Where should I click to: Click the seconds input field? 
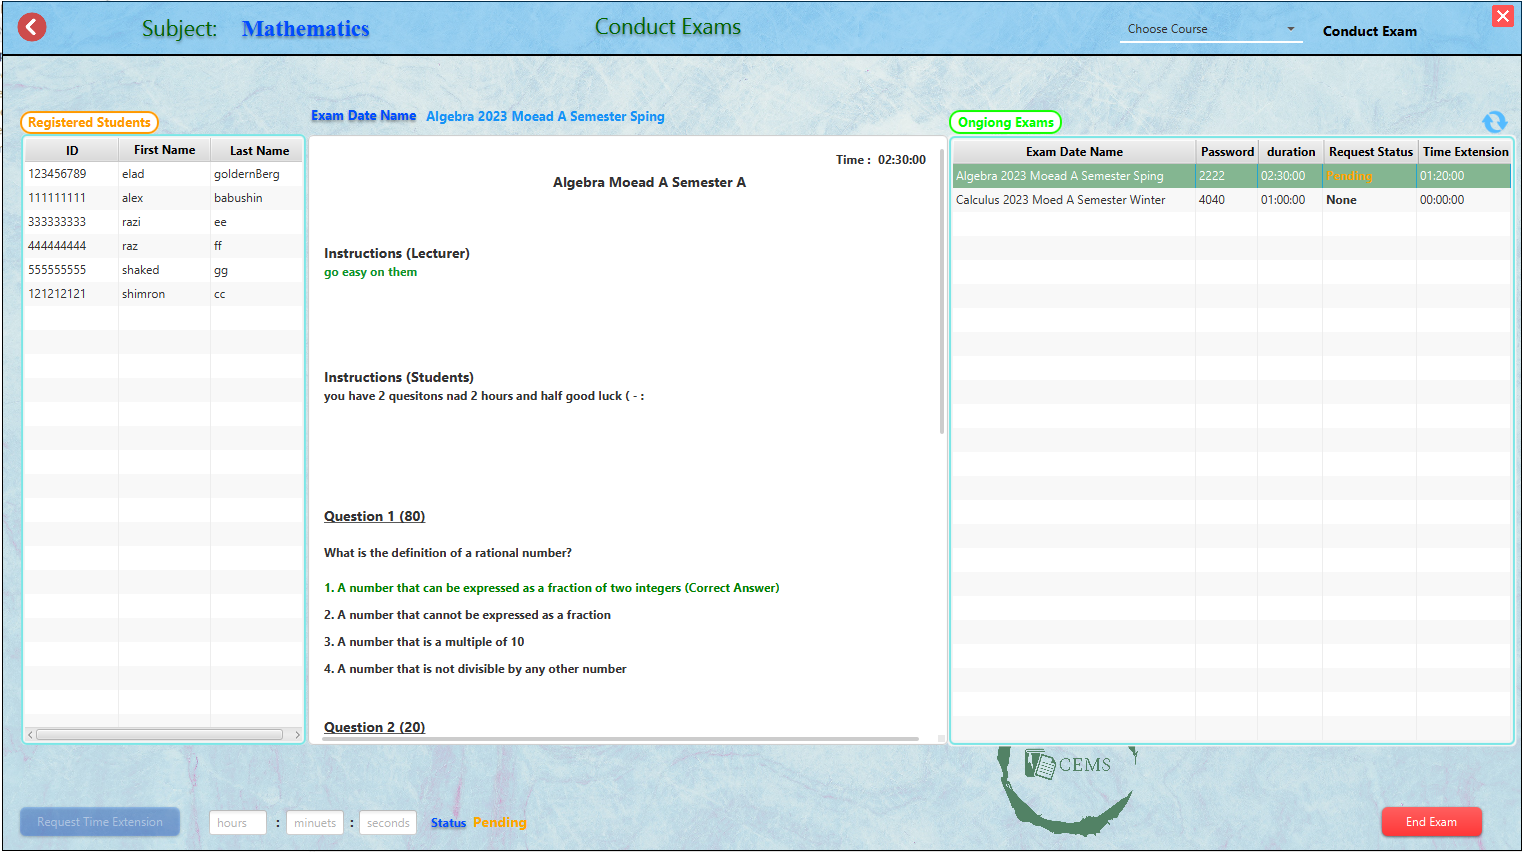pos(387,822)
